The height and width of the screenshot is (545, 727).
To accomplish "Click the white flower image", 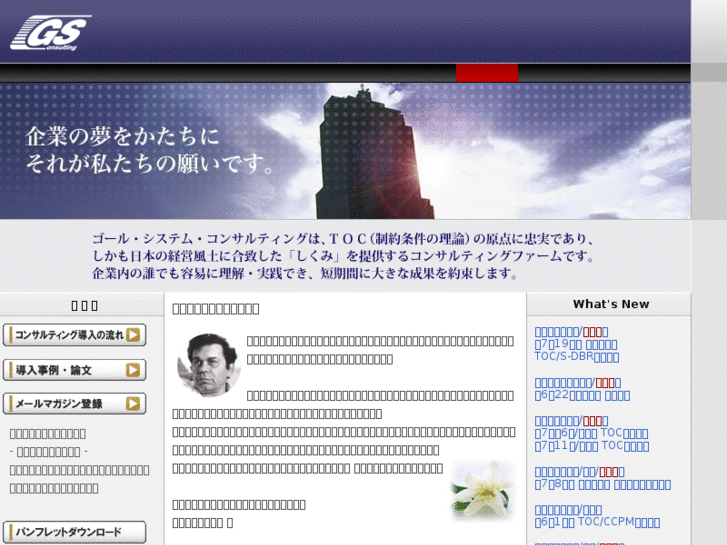I will 483,490.
